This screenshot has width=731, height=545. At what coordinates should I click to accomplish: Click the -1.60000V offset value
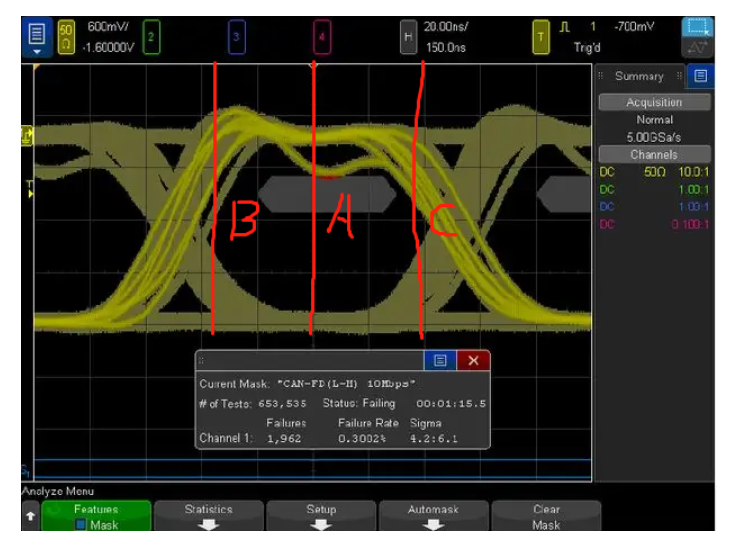pyautogui.click(x=109, y=48)
